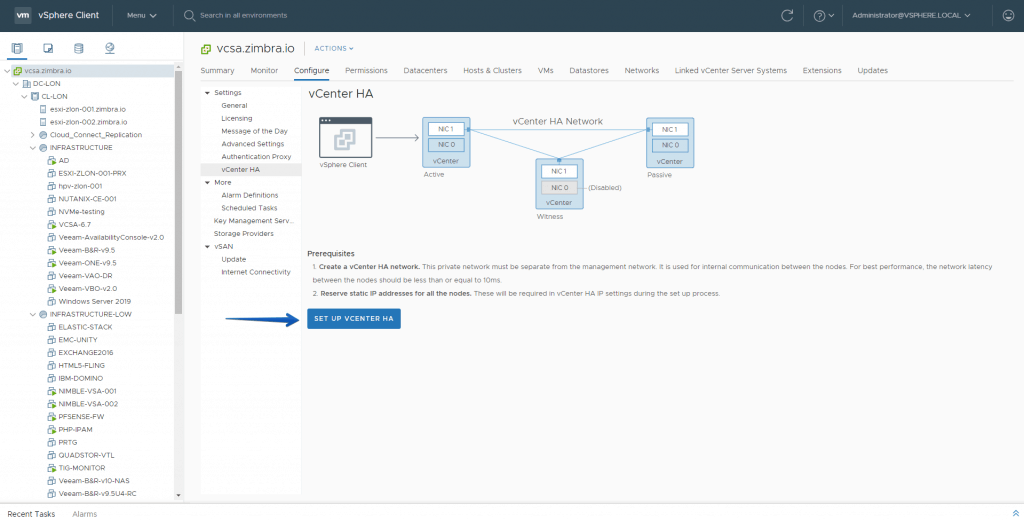Open the Storage Providers page

point(244,234)
